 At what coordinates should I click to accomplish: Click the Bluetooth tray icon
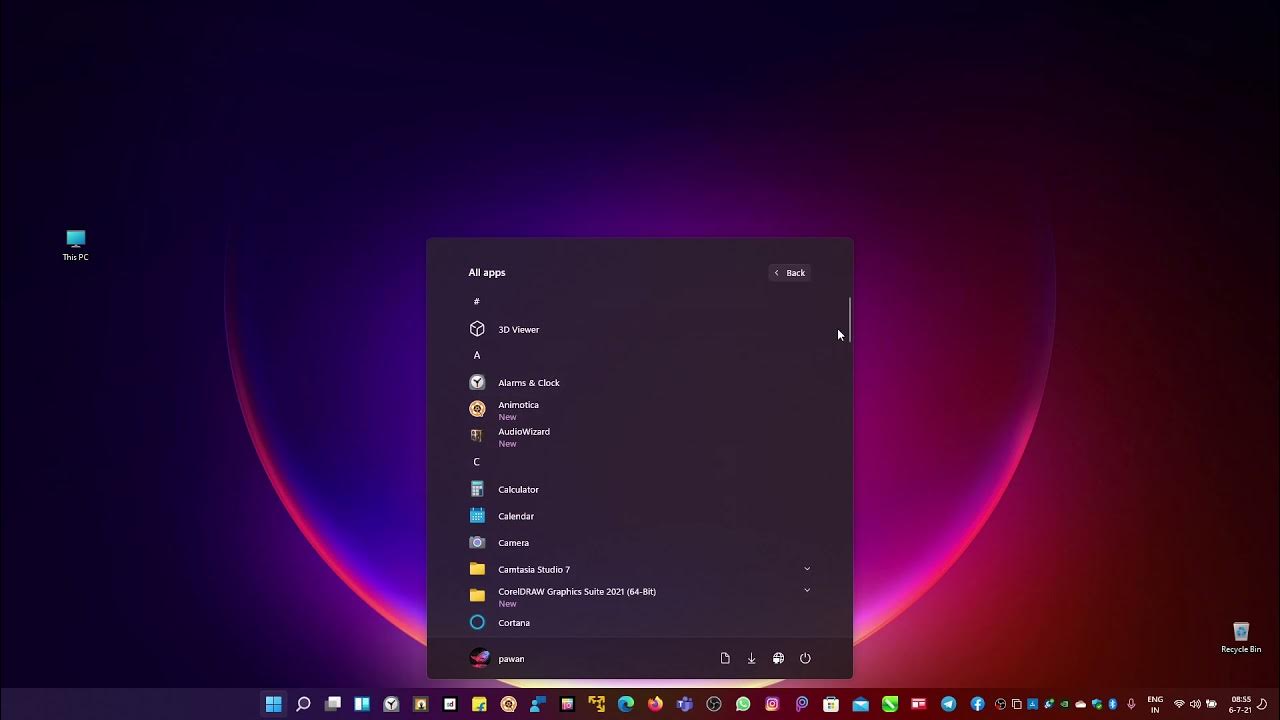click(1112, 704)
